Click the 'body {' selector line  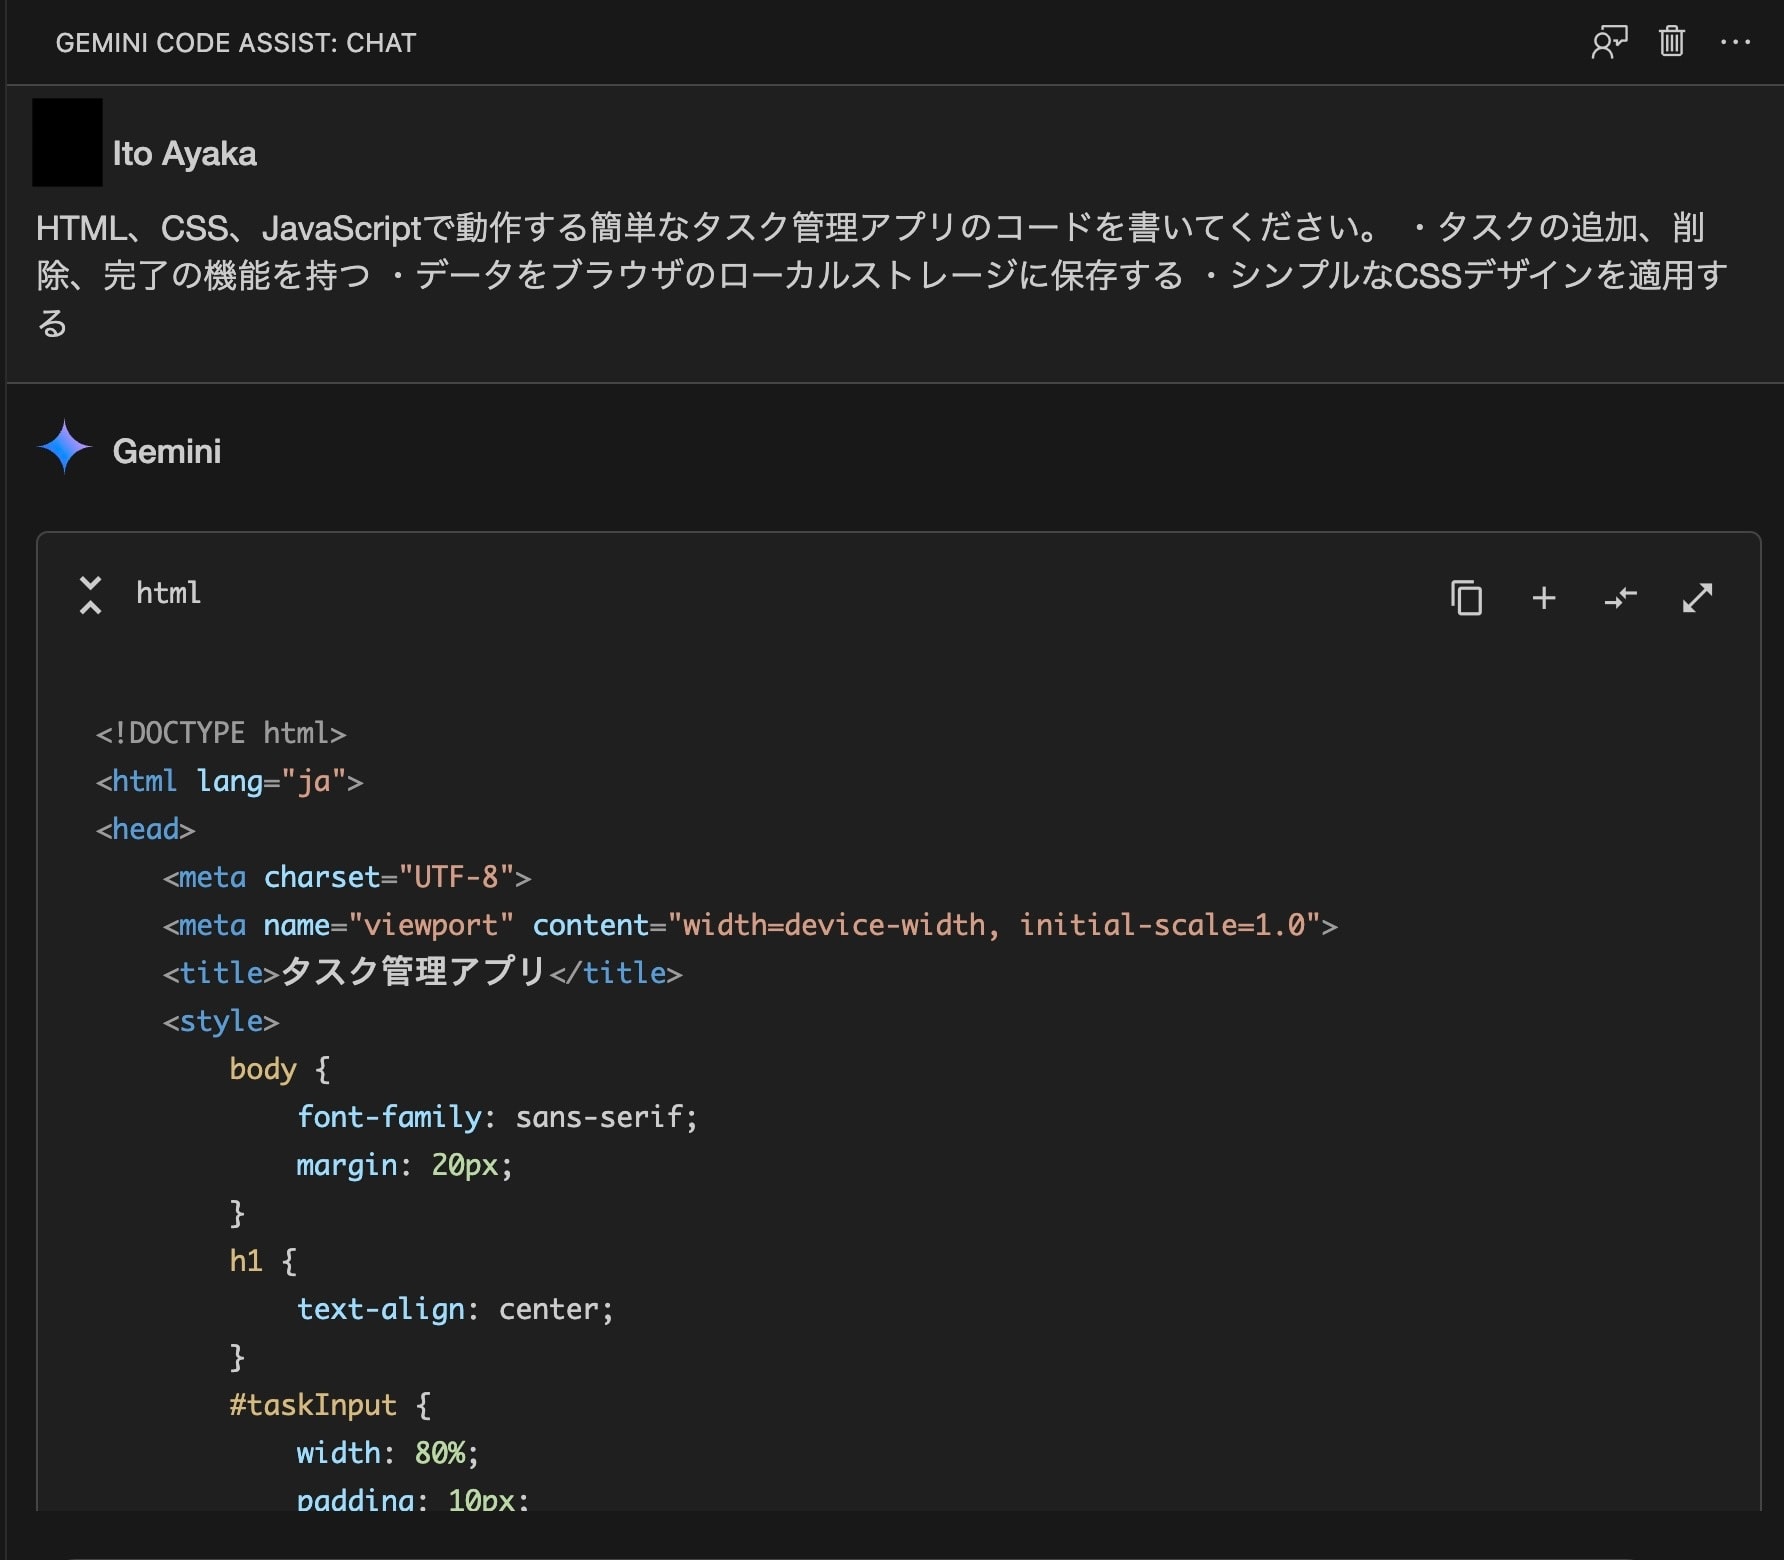point(280,1069)
